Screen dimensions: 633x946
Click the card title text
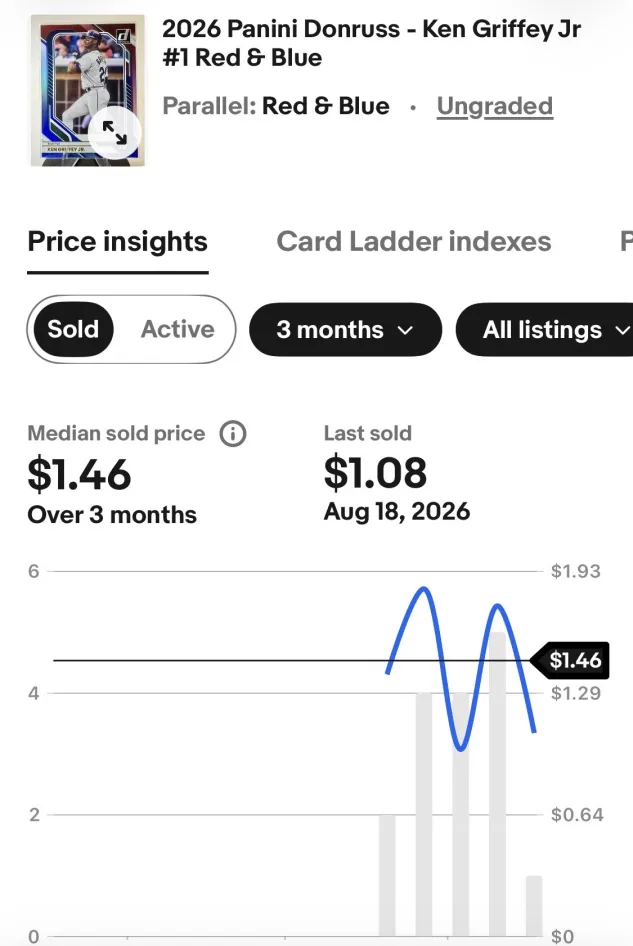[371, 43]
